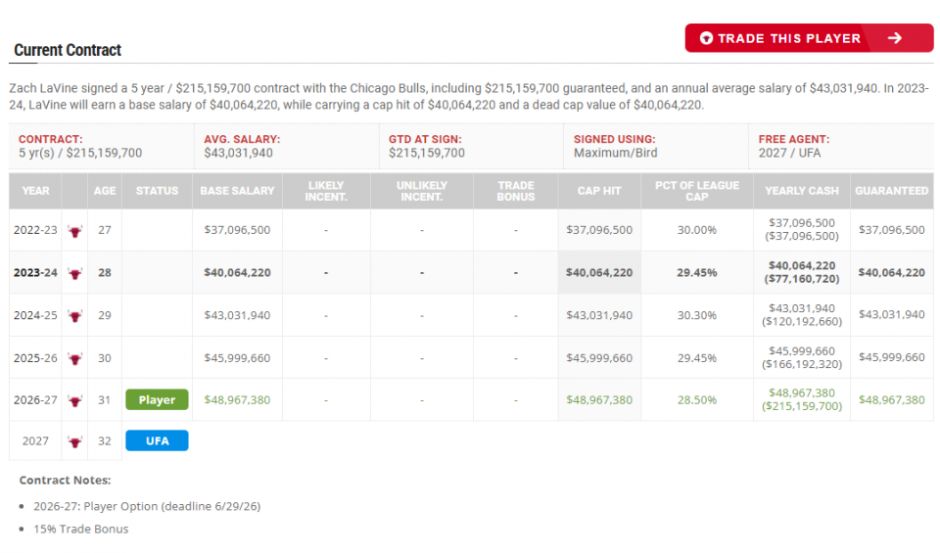
Task: Click green base salary $48,967,380
Action: pyautogui.click(x=237, y=399)
